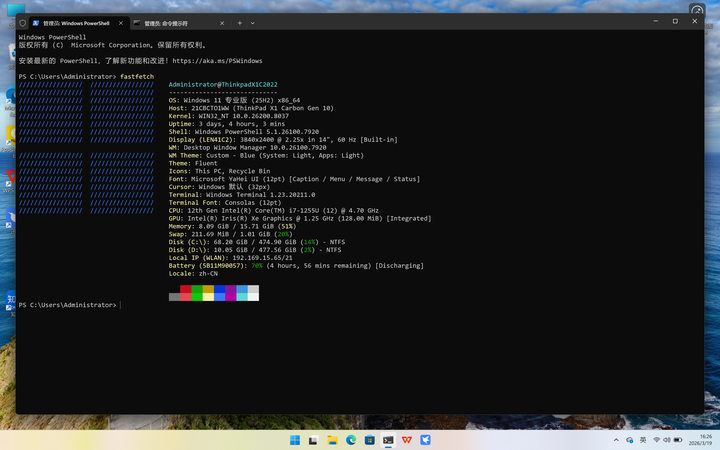Viewport: 720px width, 450px height.
Task: Click the Disk (D:\) usage line
Action: [255, 250]
